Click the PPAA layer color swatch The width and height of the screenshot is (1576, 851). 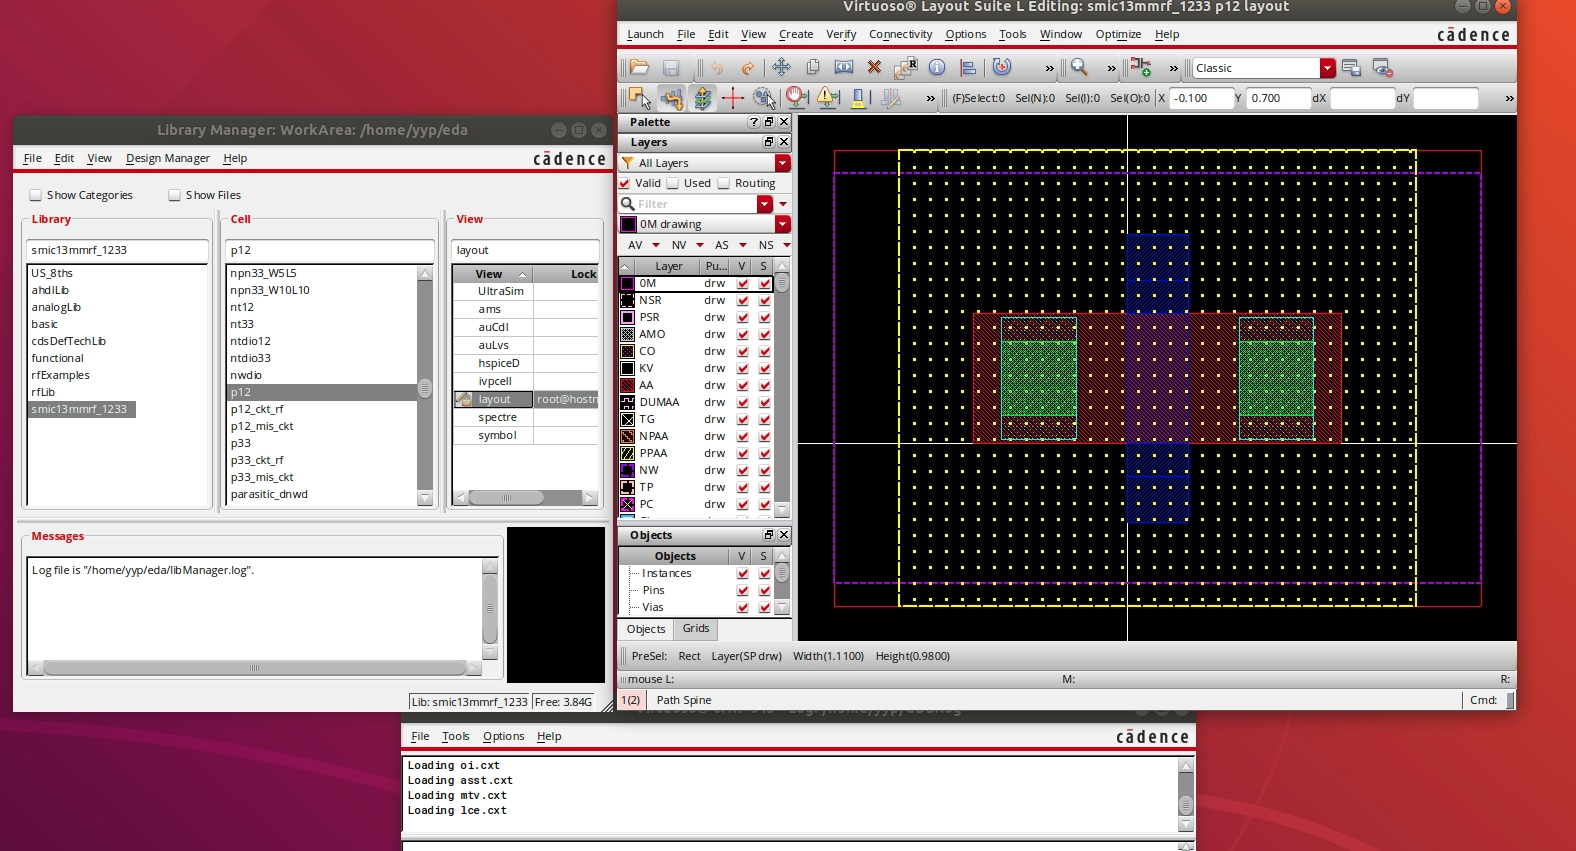coord(628,453)
